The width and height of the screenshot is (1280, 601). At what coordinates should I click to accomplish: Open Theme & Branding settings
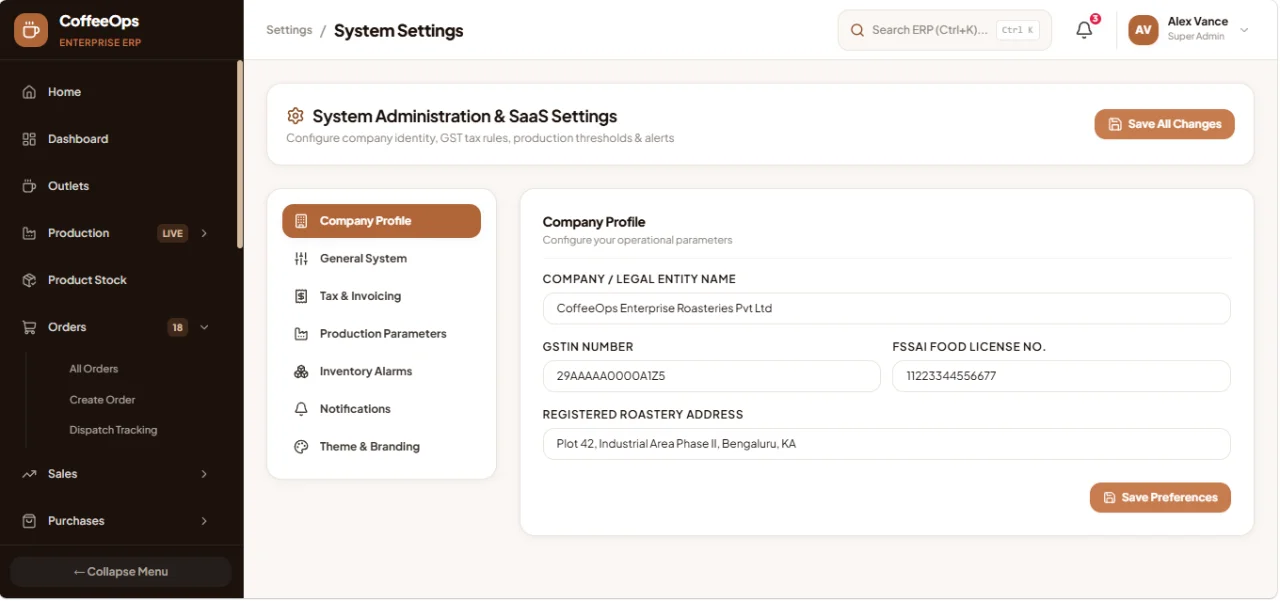click(381, 447)
